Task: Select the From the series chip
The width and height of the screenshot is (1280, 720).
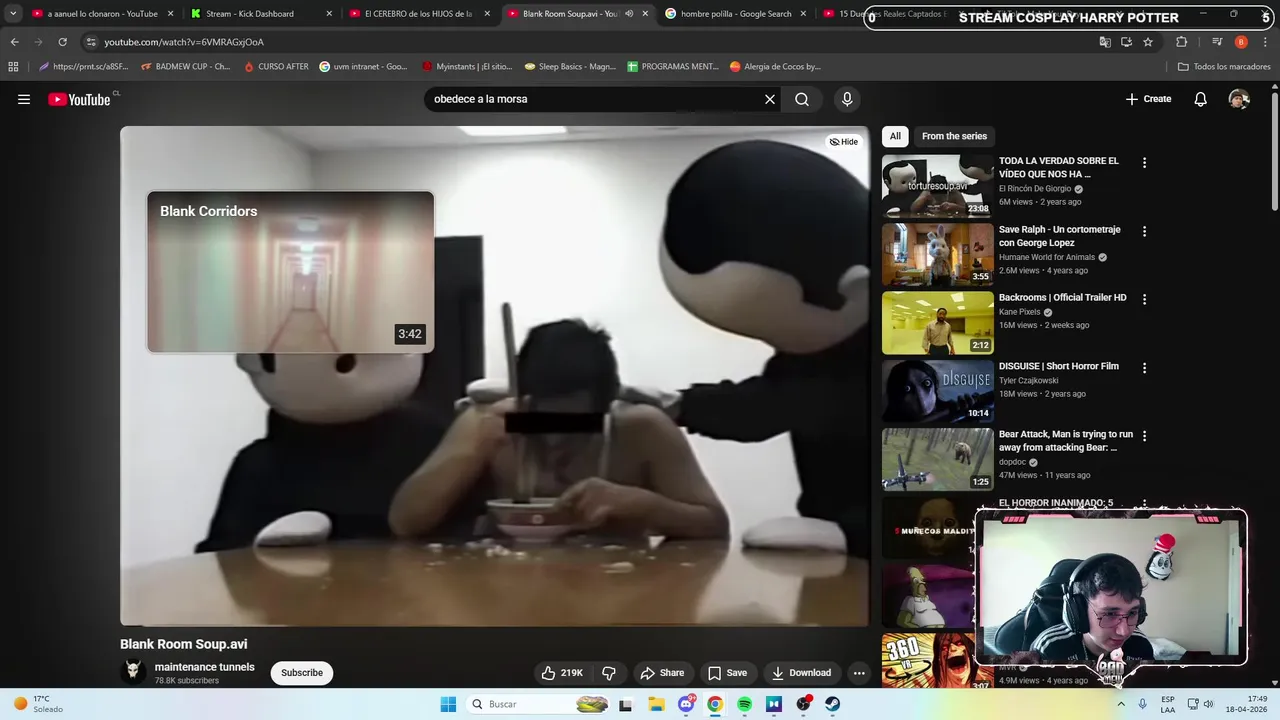Action: pos(954,136)
